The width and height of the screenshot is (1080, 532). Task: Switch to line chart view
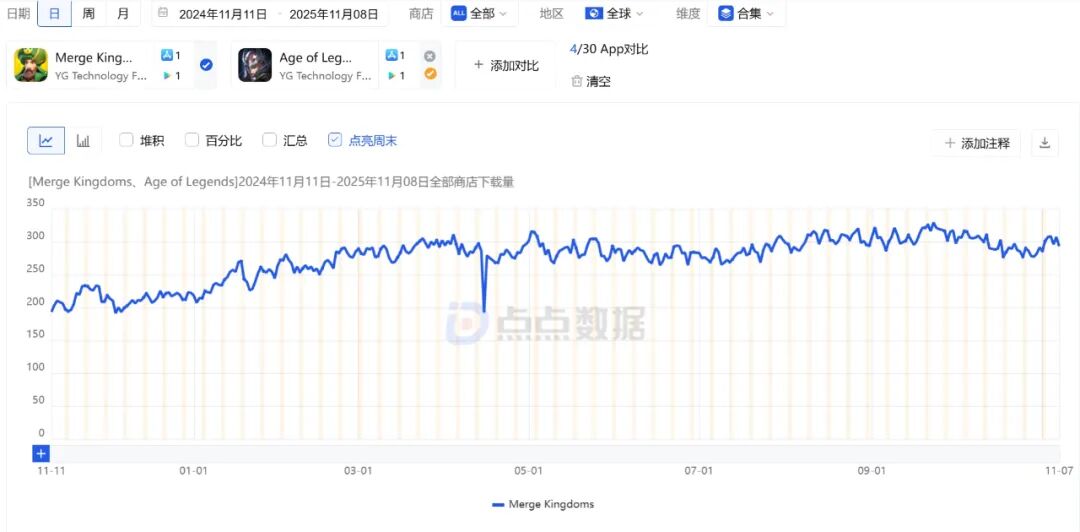point(46,141)
